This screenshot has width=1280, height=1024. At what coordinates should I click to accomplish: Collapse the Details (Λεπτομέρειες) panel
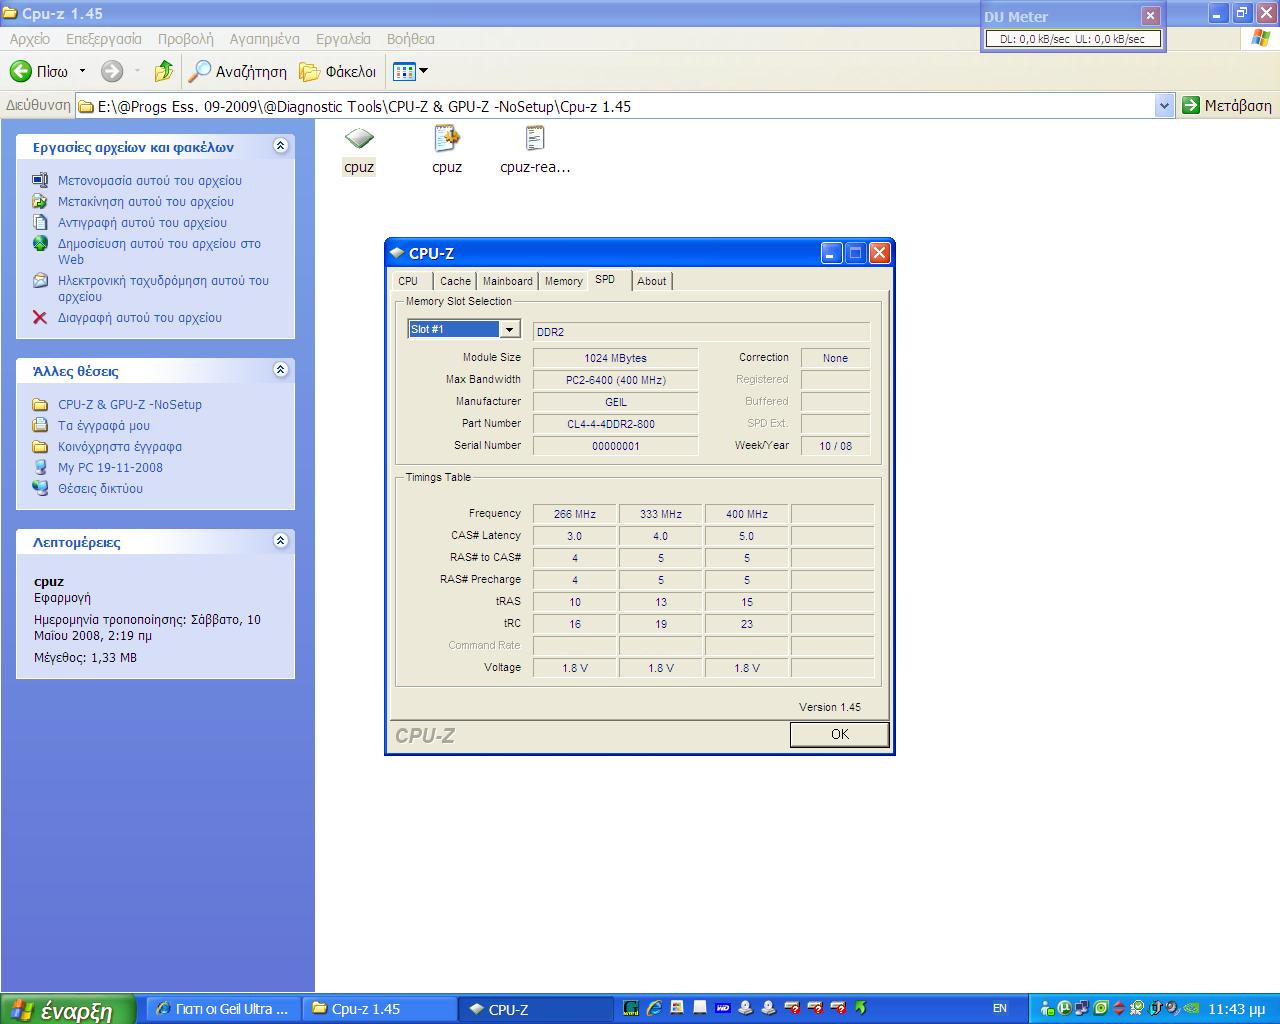[x=281, y=541]
